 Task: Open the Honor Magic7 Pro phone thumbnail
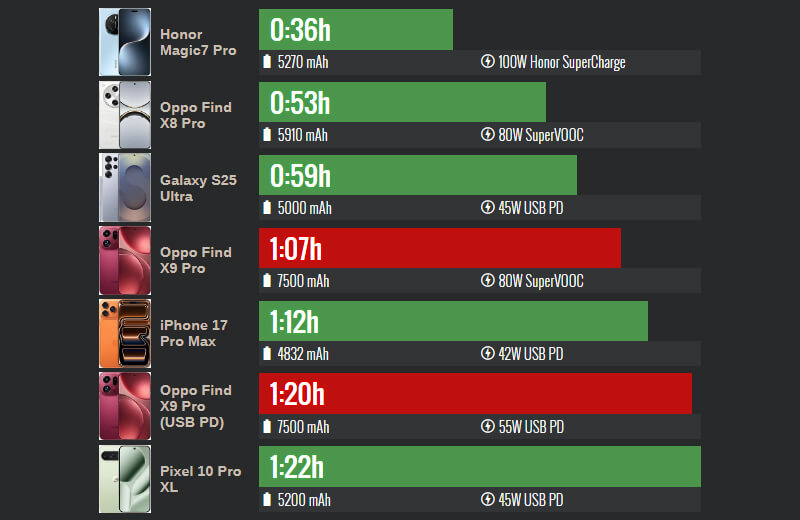point(125,42)
